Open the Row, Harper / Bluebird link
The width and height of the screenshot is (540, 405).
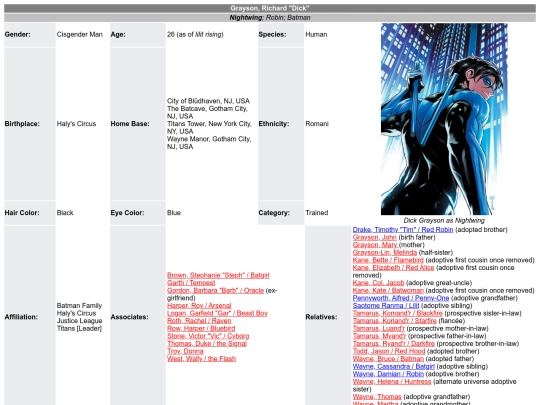[x=201, y=328]
